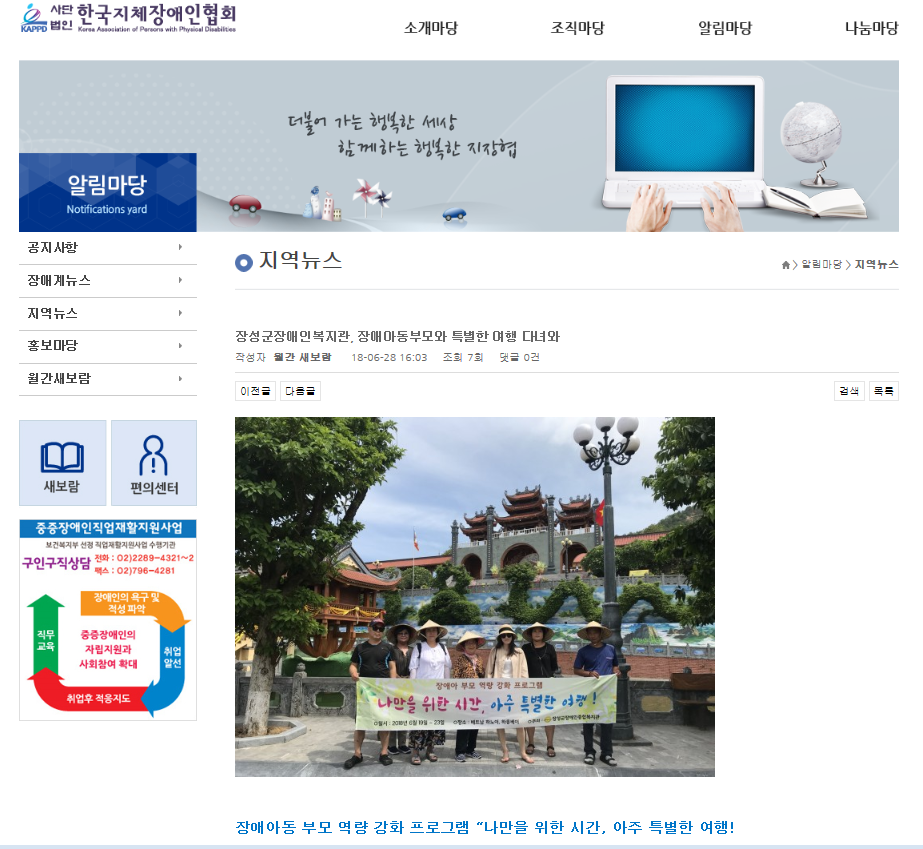This screenshot has width=923, height=849.
Task: Open the 조직마당 top menu
Action: click(x=578, y=28)
